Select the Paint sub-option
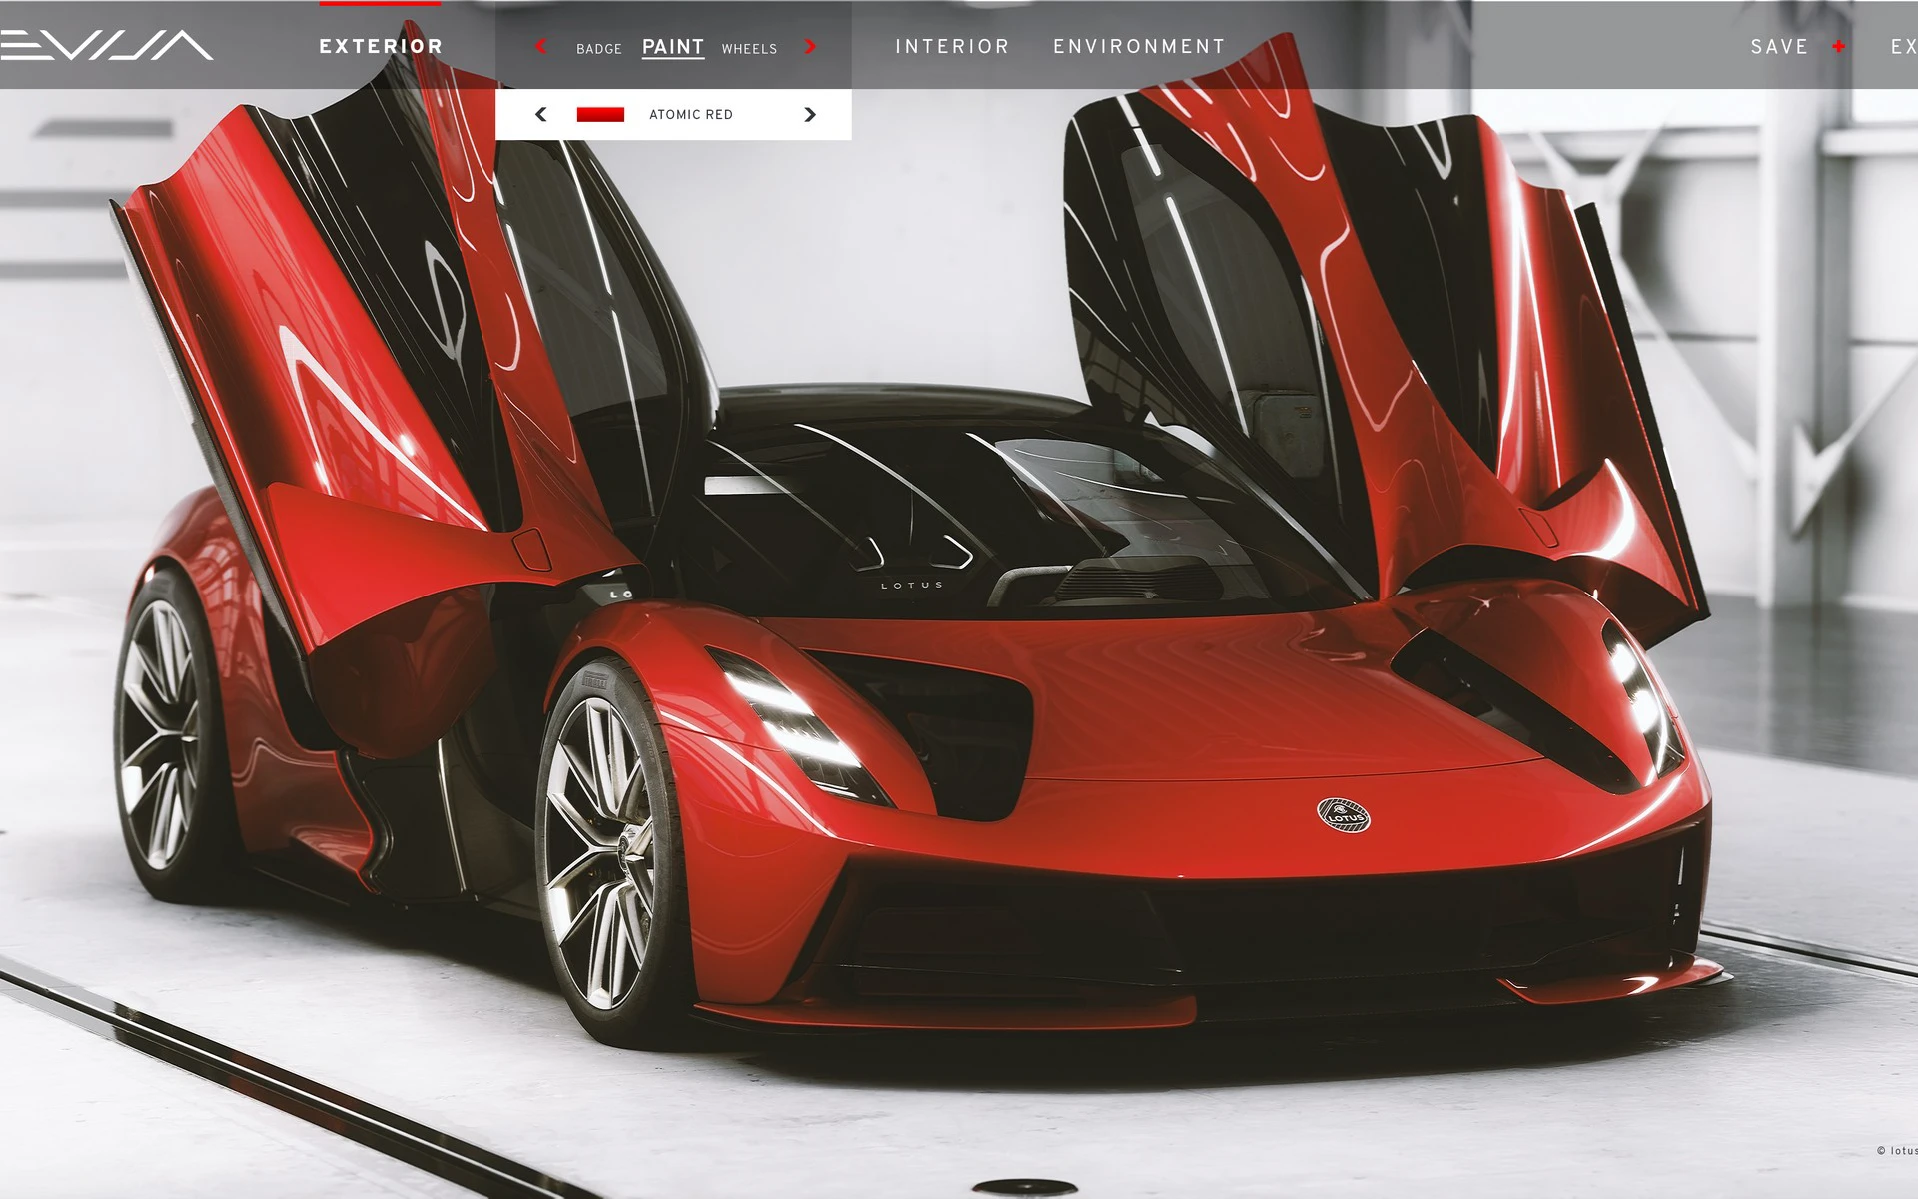The width and height of the screenshot is (1918, 1199). 672,47
